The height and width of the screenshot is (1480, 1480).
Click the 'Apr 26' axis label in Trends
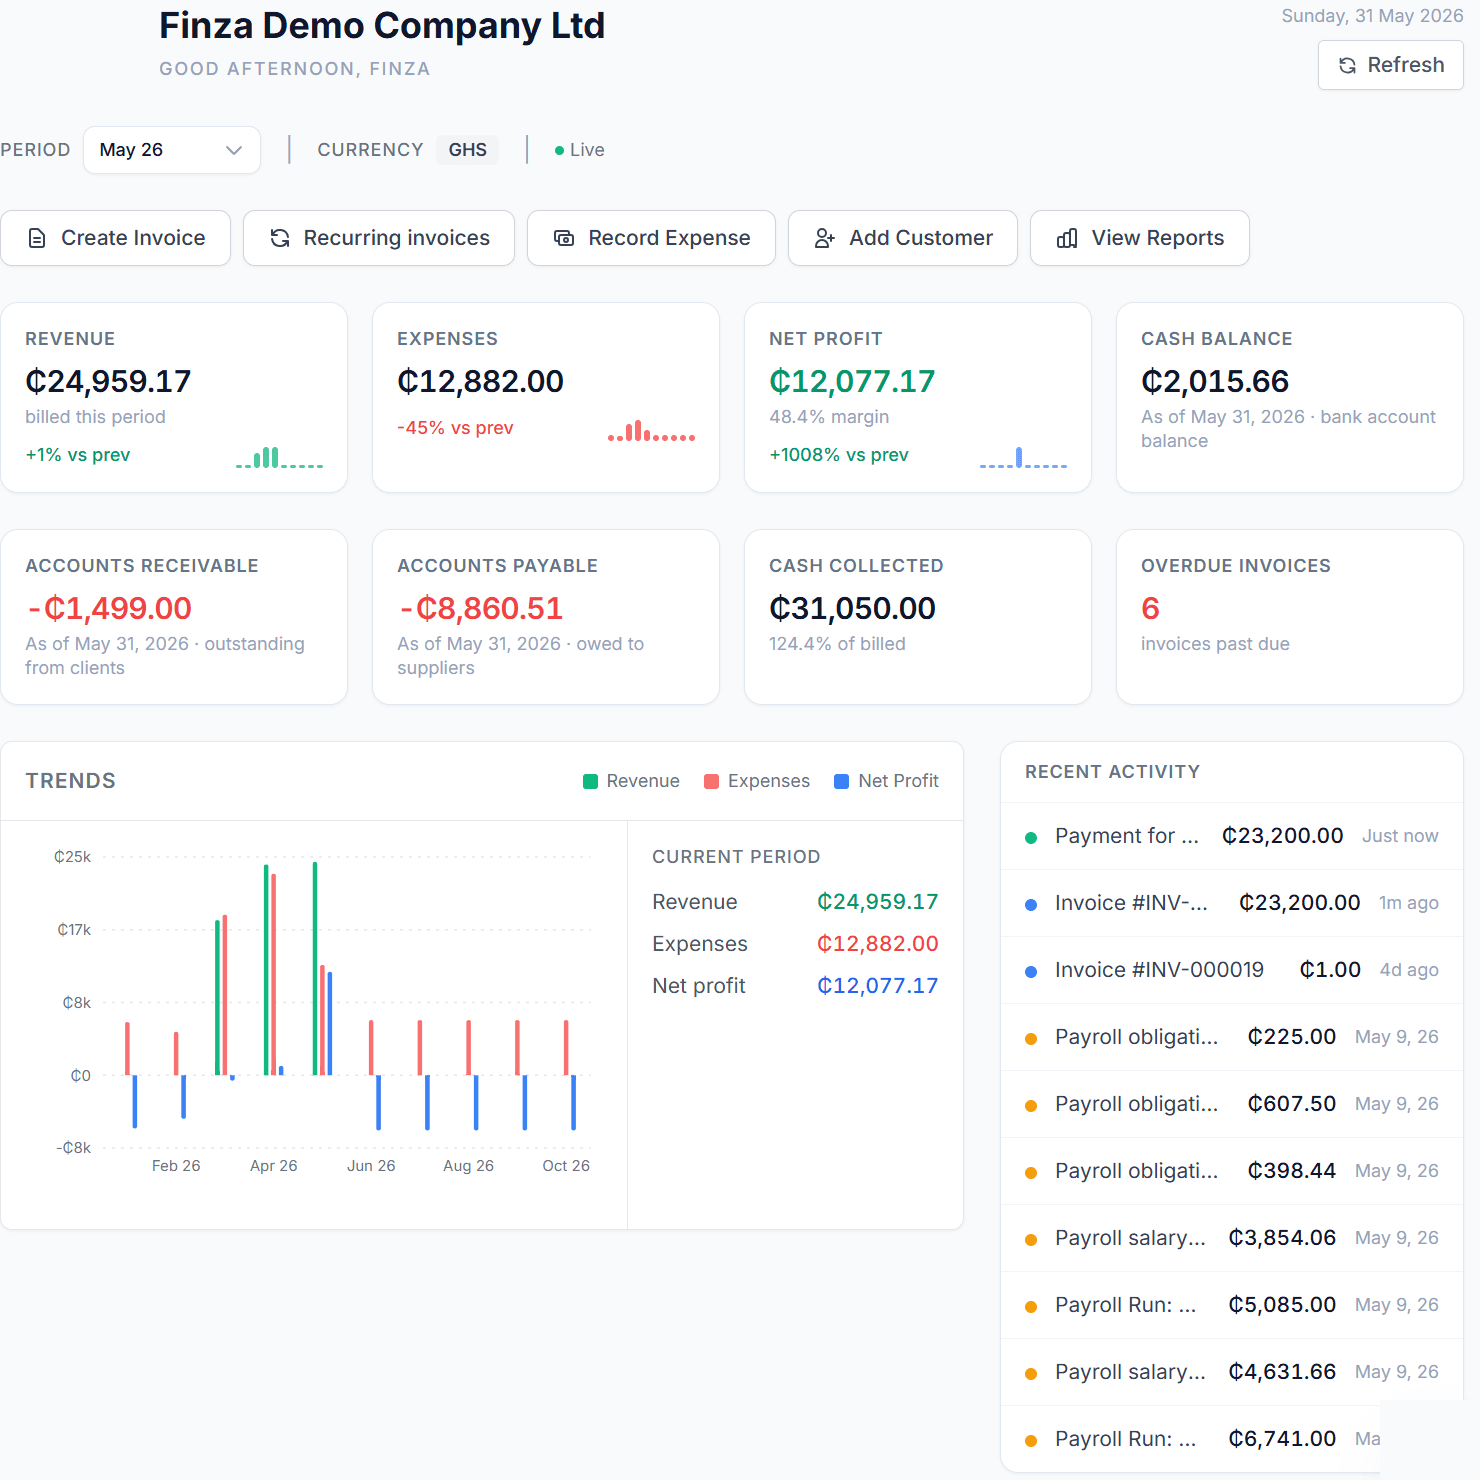pos(274,1166)
